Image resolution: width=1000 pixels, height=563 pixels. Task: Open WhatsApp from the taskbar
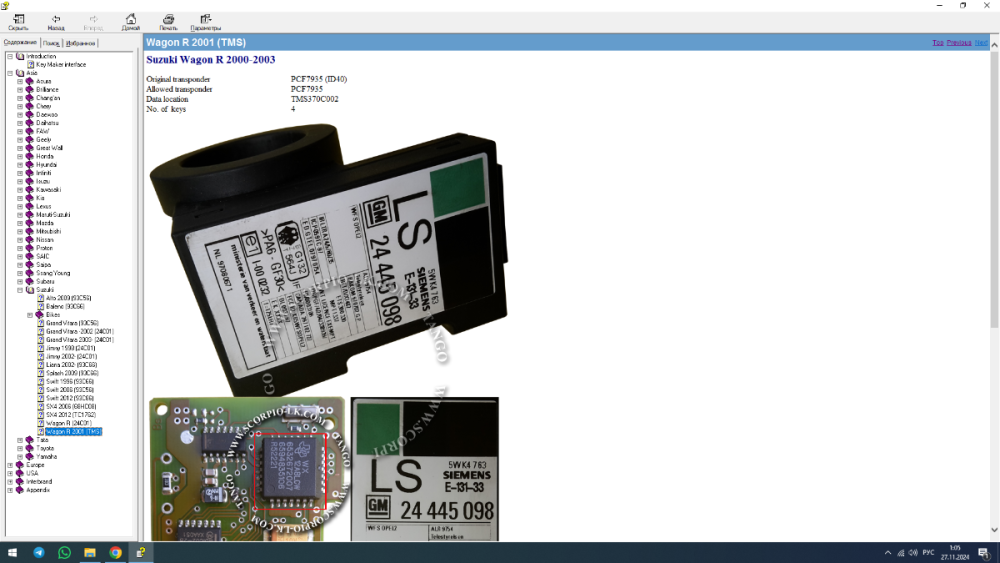point(64,552)
